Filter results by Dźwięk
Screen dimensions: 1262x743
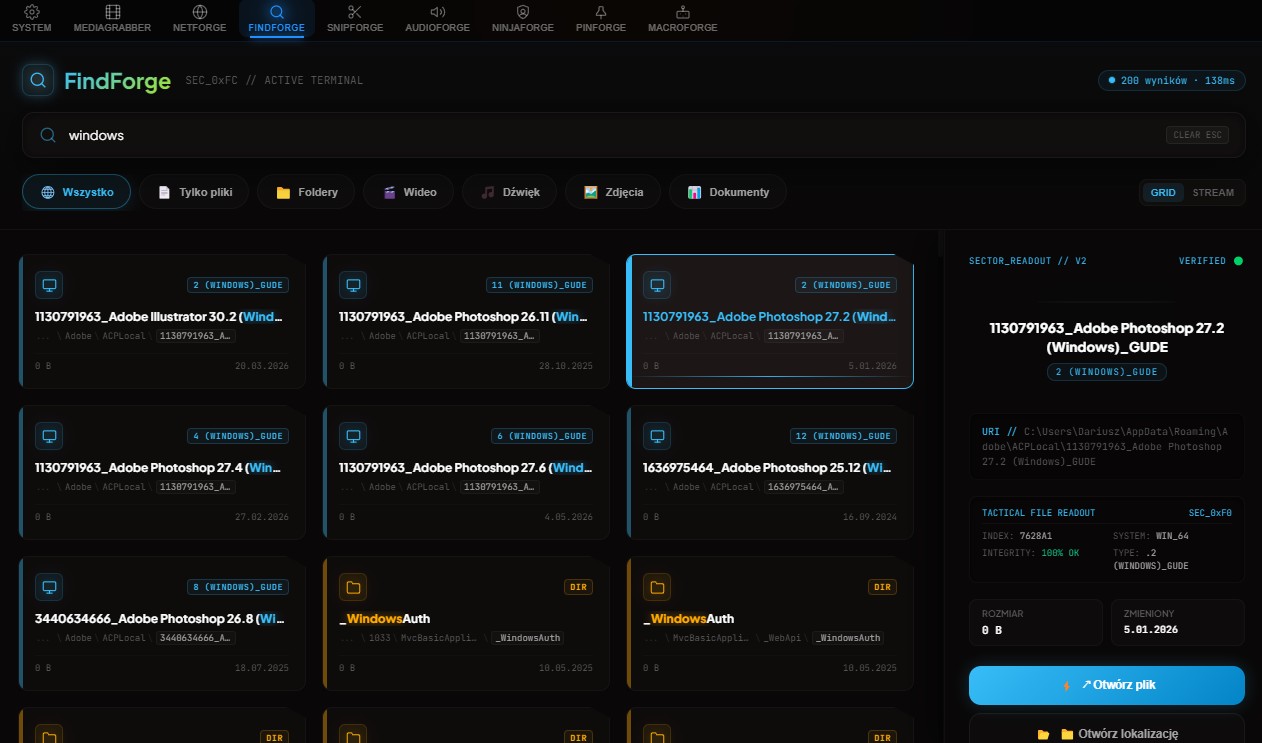[x=509, y=192]
